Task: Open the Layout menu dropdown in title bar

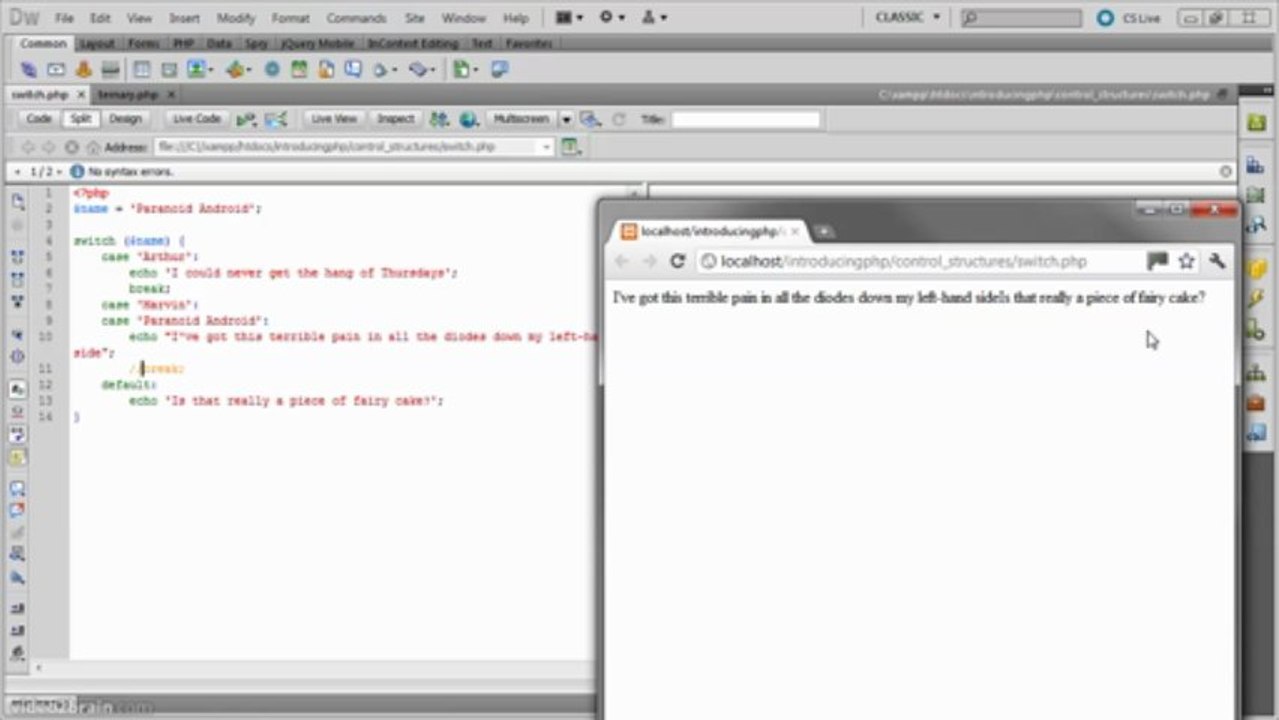Action: point(570,18)
